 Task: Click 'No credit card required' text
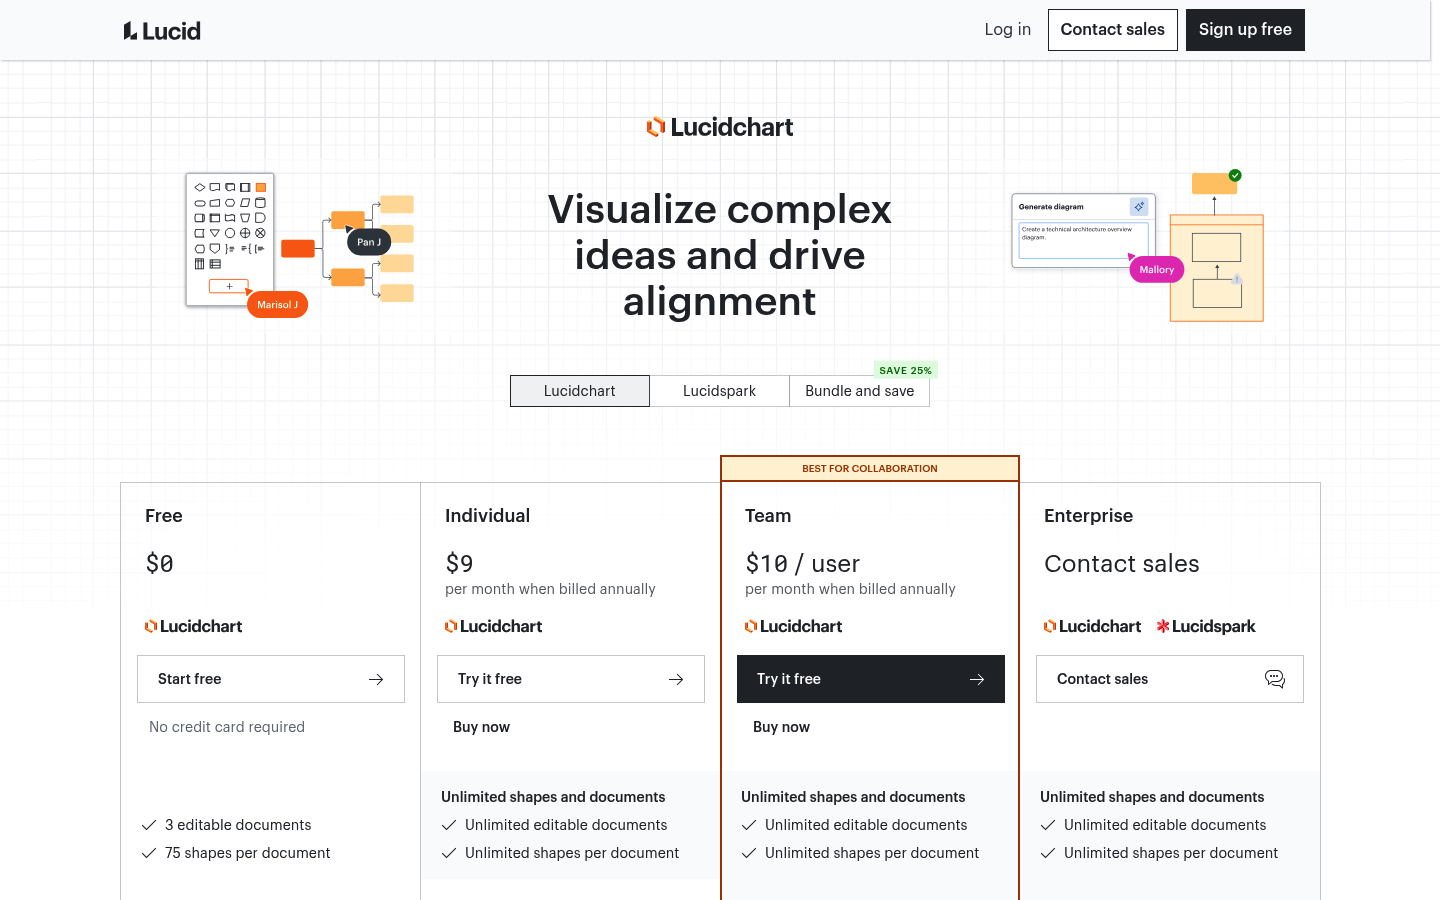click(x=227, y=727)
